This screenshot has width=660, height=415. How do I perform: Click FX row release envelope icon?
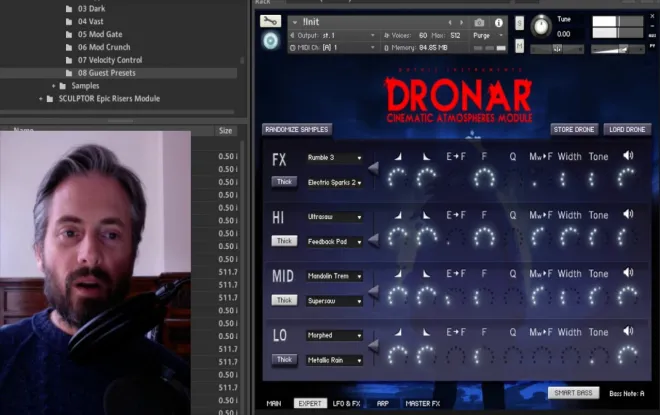[x=426, y=157]
